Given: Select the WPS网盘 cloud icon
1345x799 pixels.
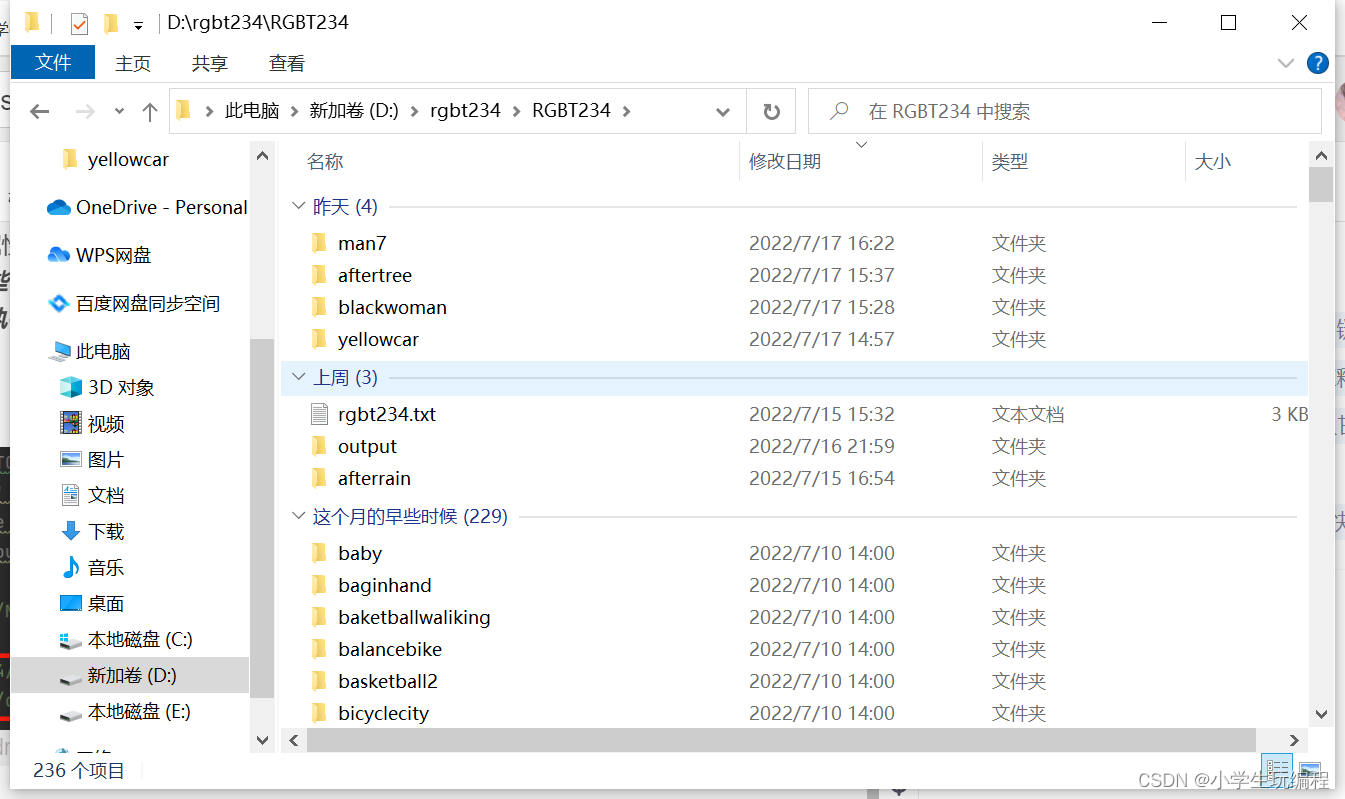Looking at the screenshot, I should click(59, 255).
